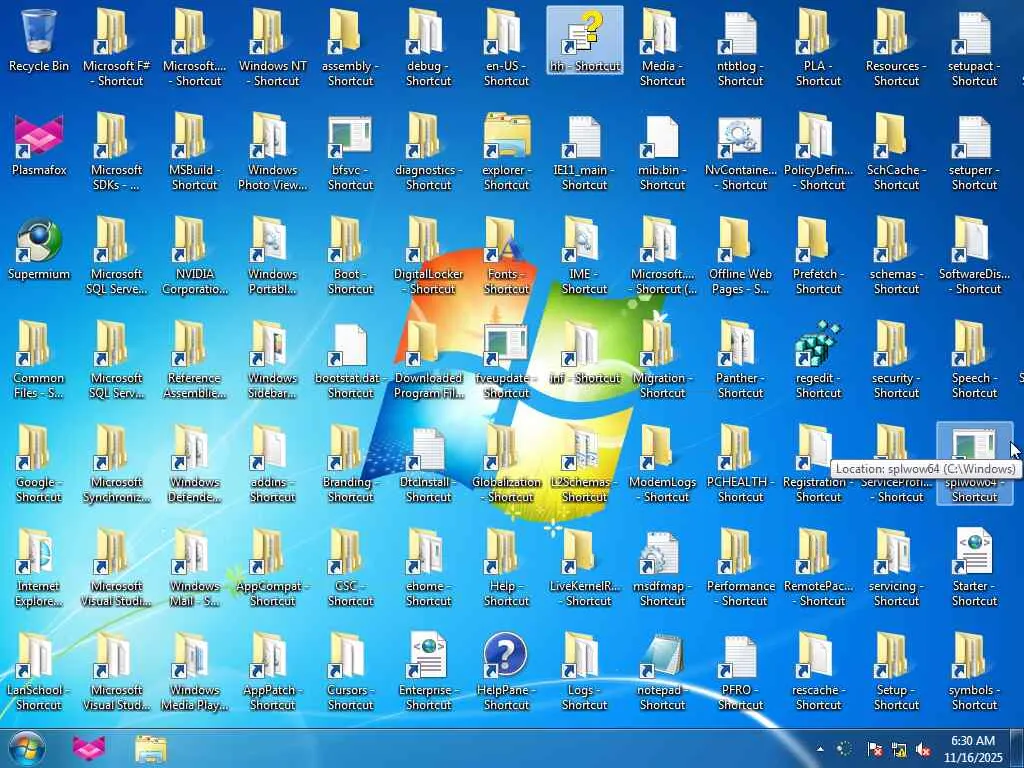Select the Reference Assemblies folder shortcut

click(195, 359)
